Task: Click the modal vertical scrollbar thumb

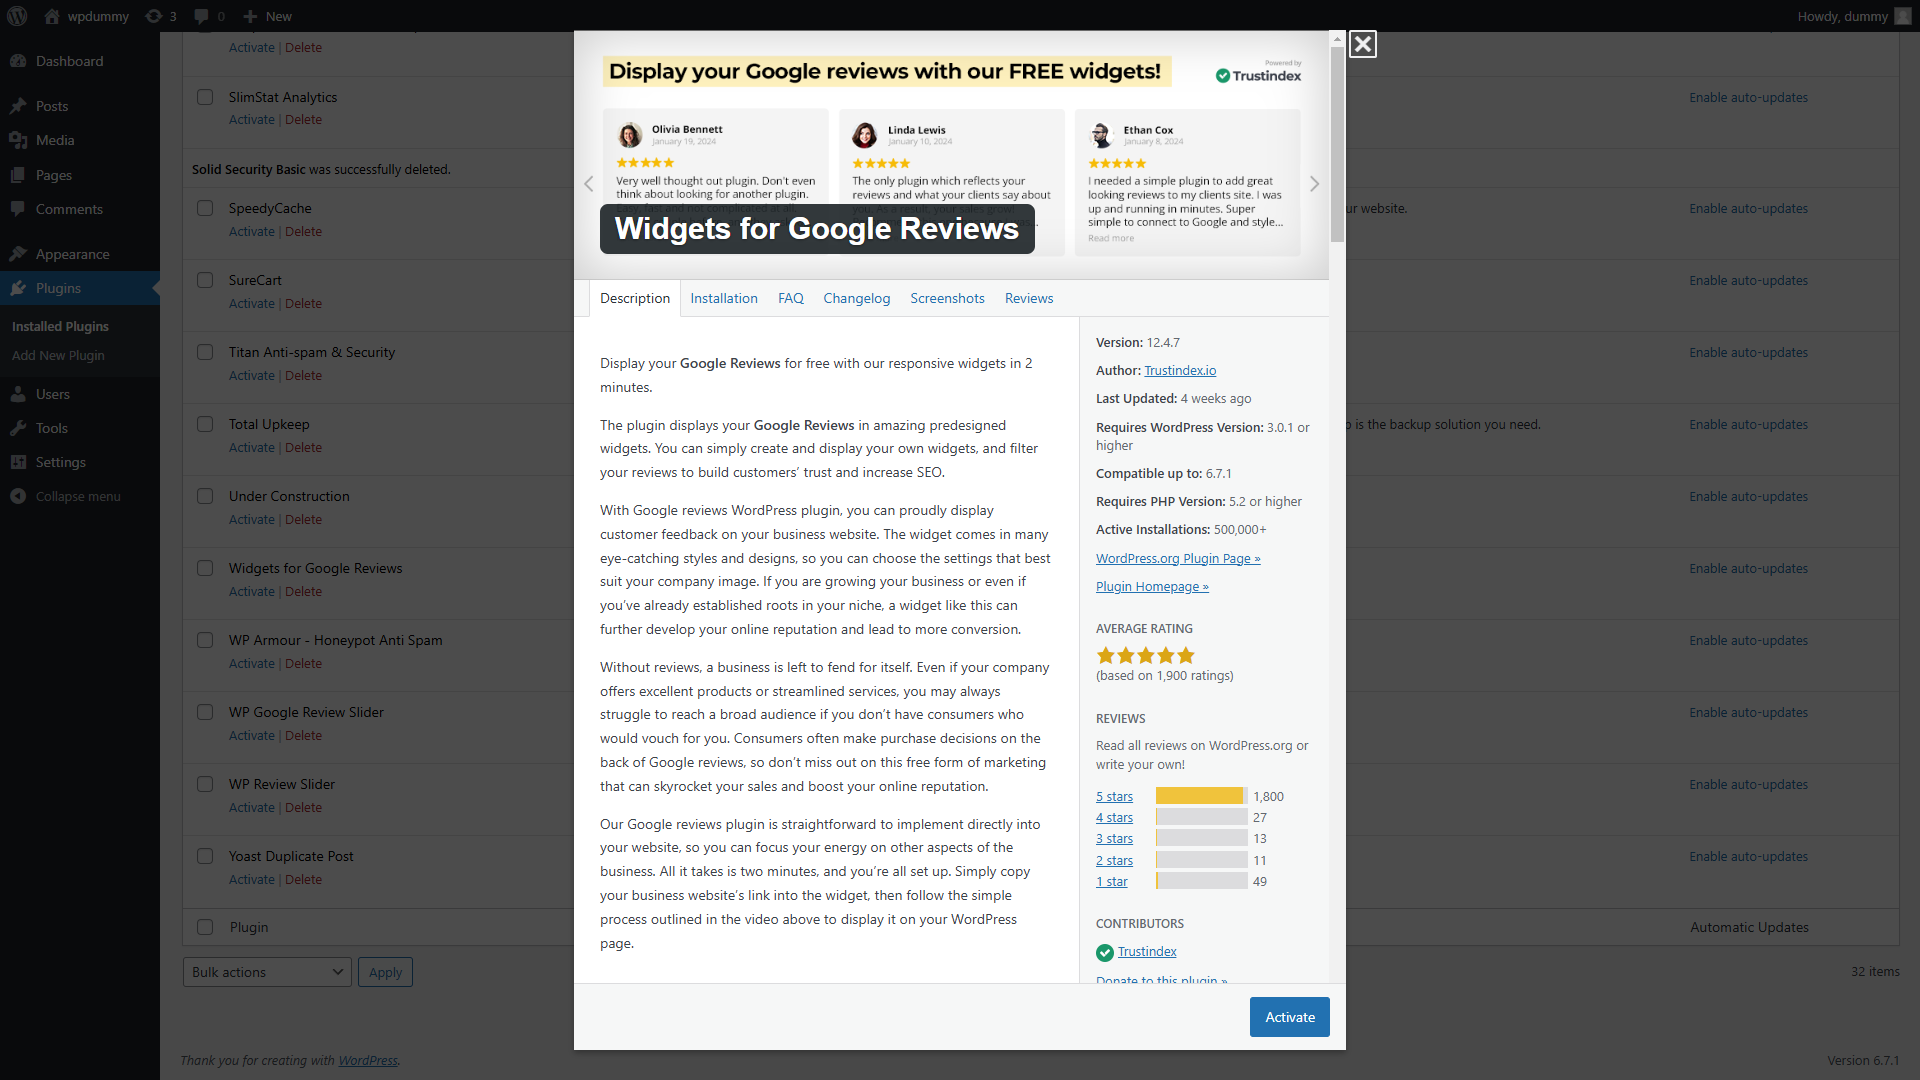Action: tap(1337, 145)
